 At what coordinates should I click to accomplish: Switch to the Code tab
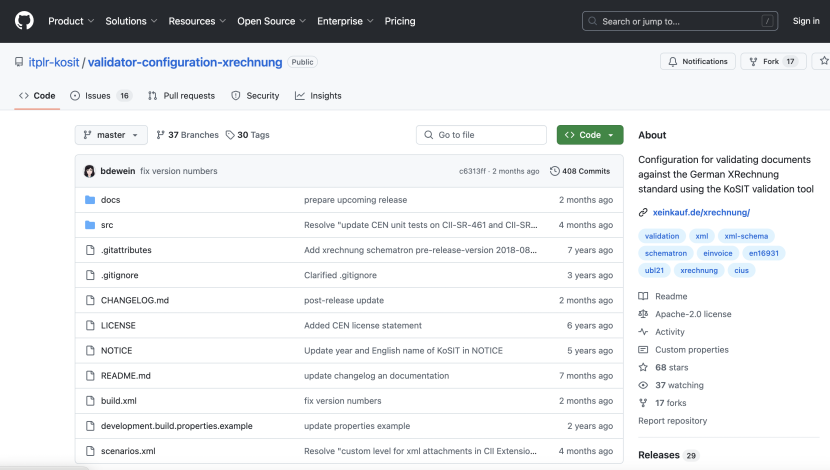click(x=37, y=96)
